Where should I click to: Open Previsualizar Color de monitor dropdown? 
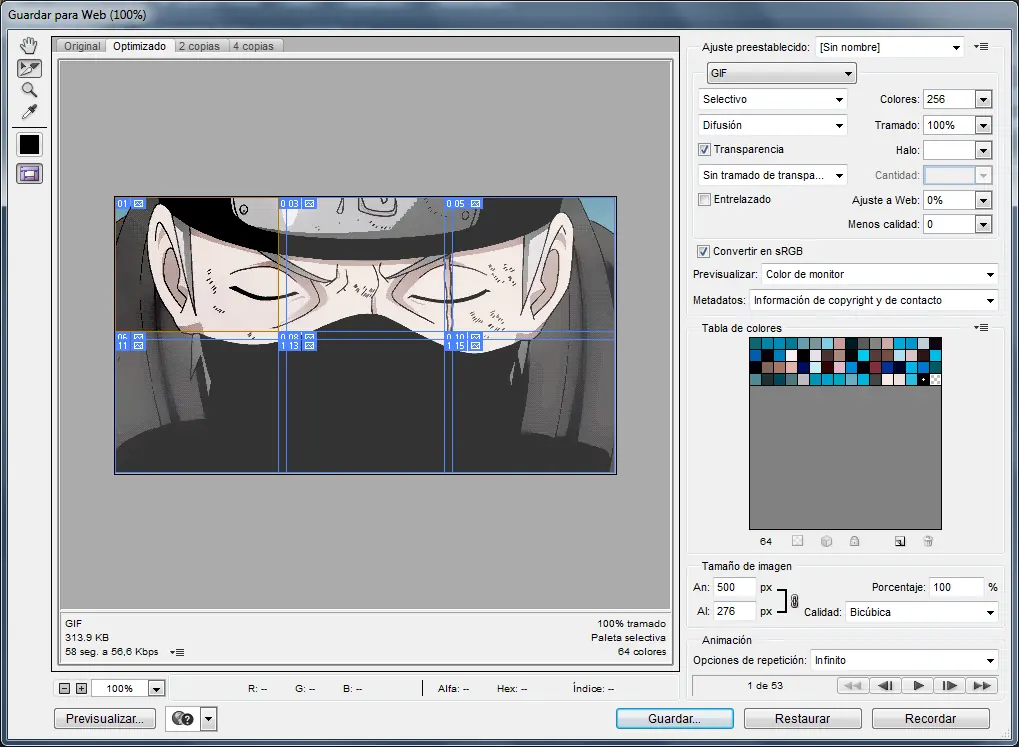pos(880,274)
